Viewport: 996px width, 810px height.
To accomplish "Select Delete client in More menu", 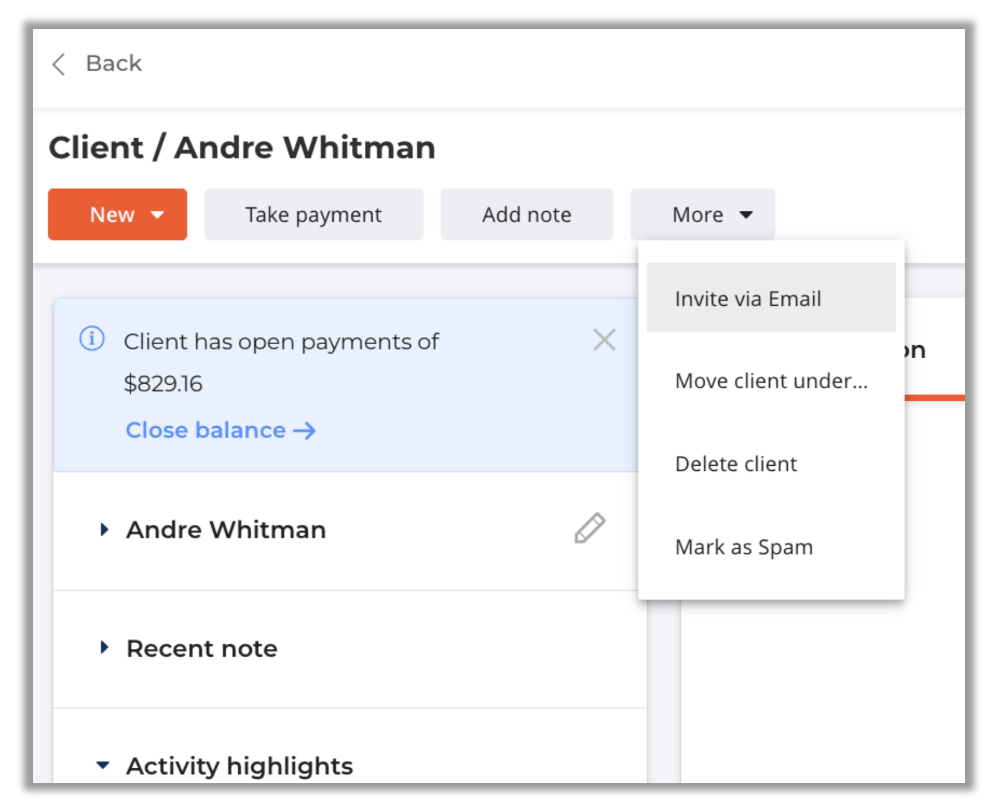I will click(736, 464).
